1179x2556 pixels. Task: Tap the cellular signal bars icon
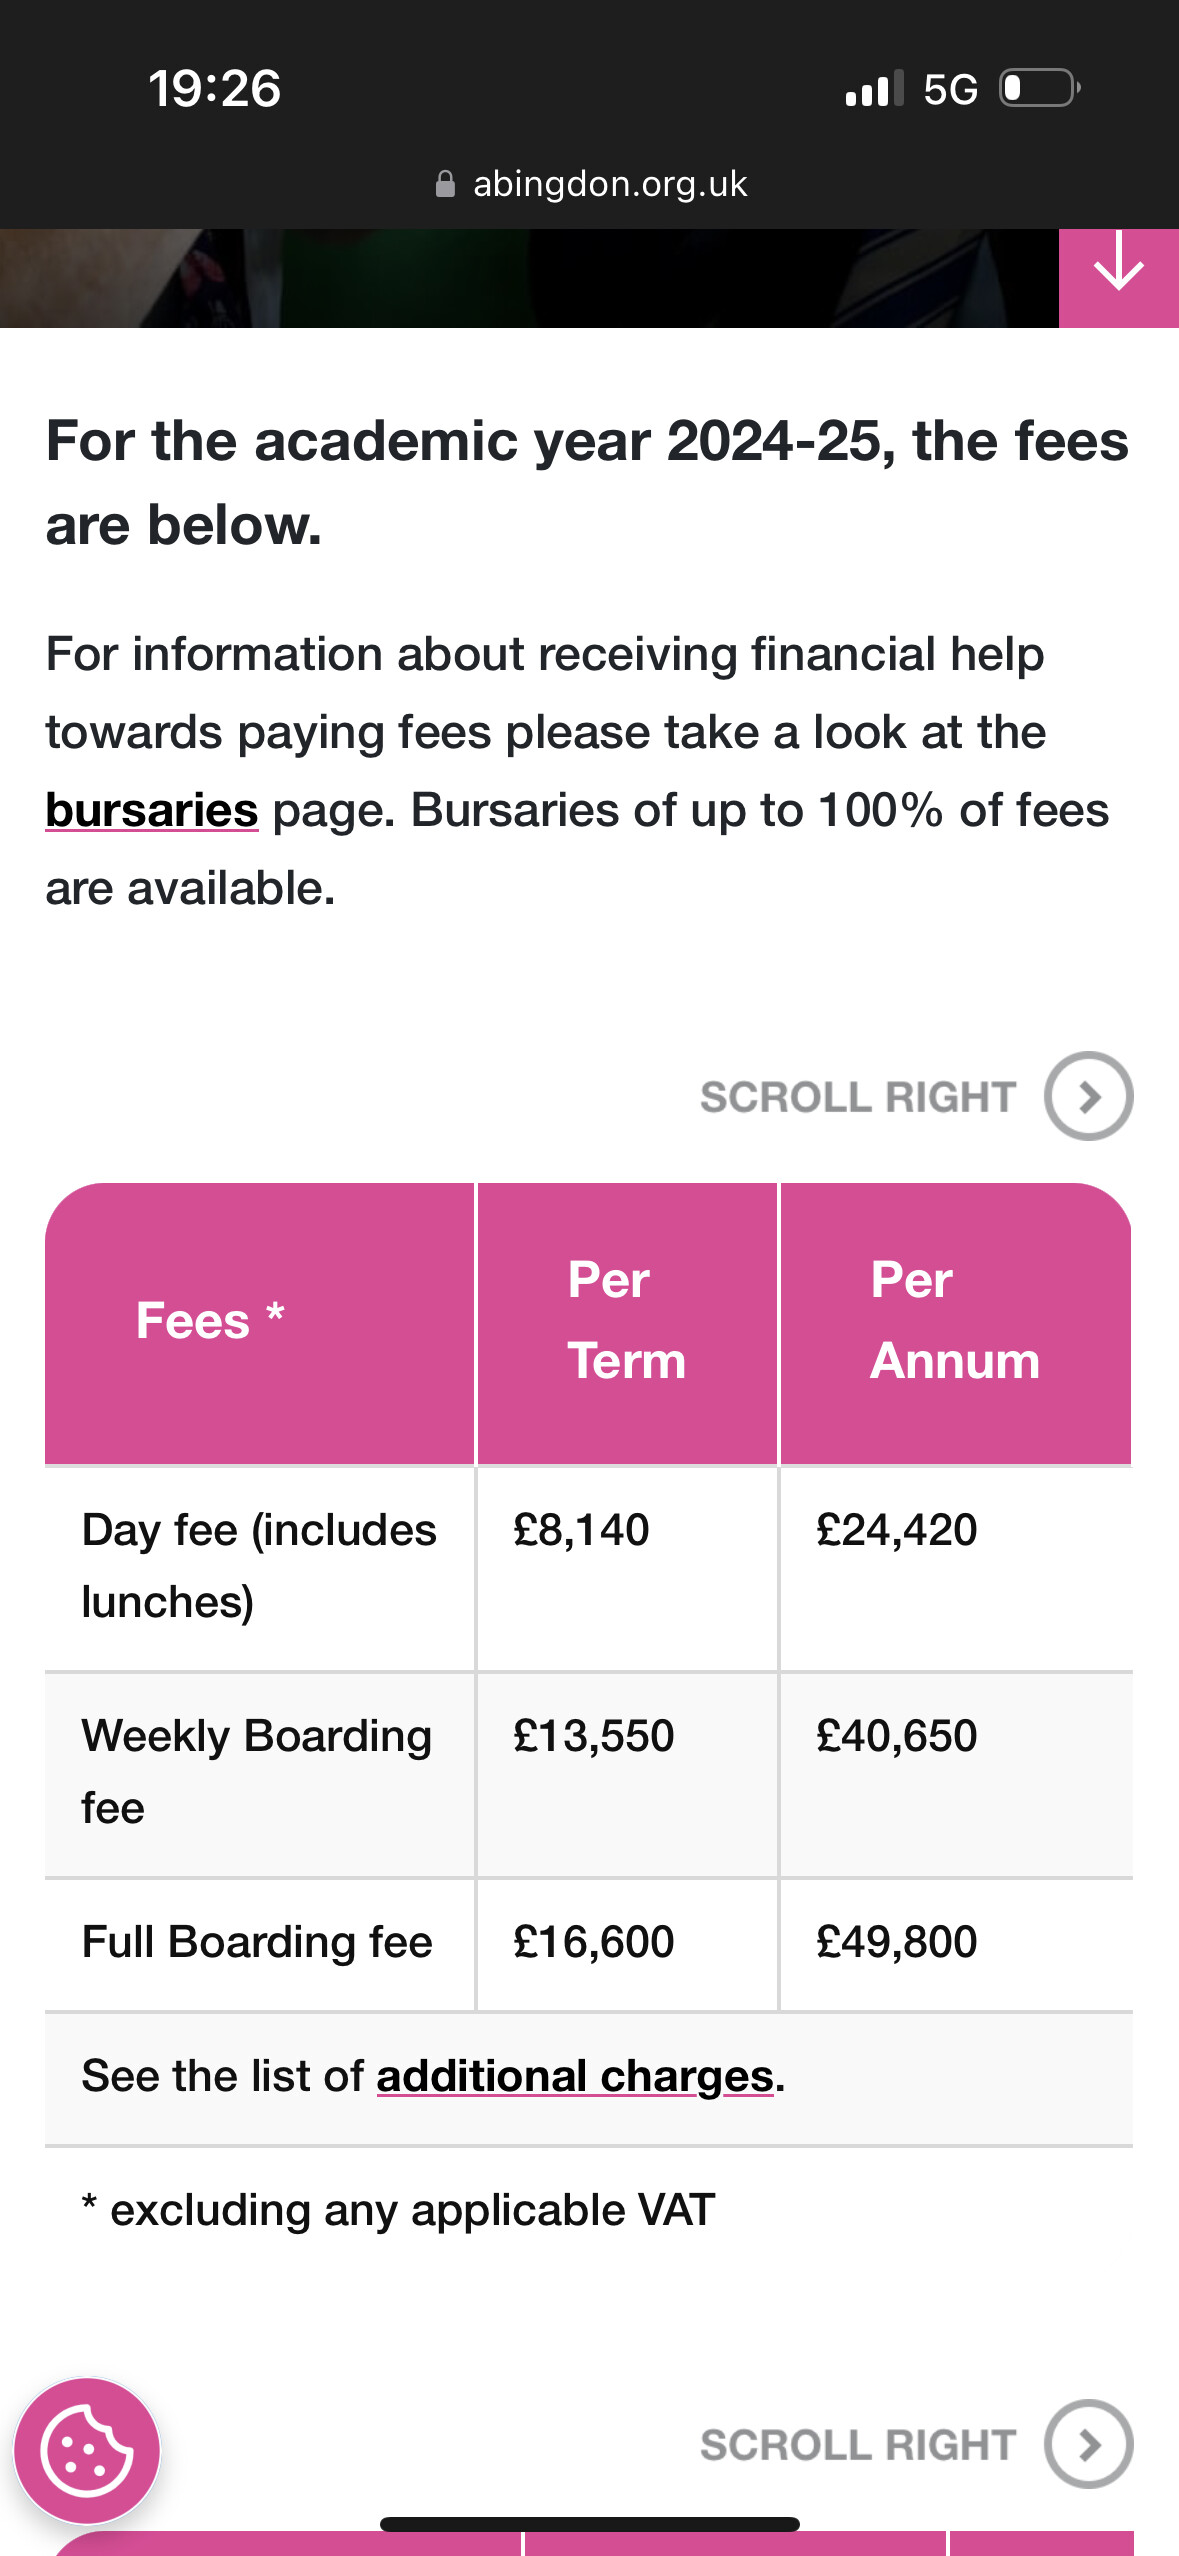pyautogui.click(x=874, y=89)
